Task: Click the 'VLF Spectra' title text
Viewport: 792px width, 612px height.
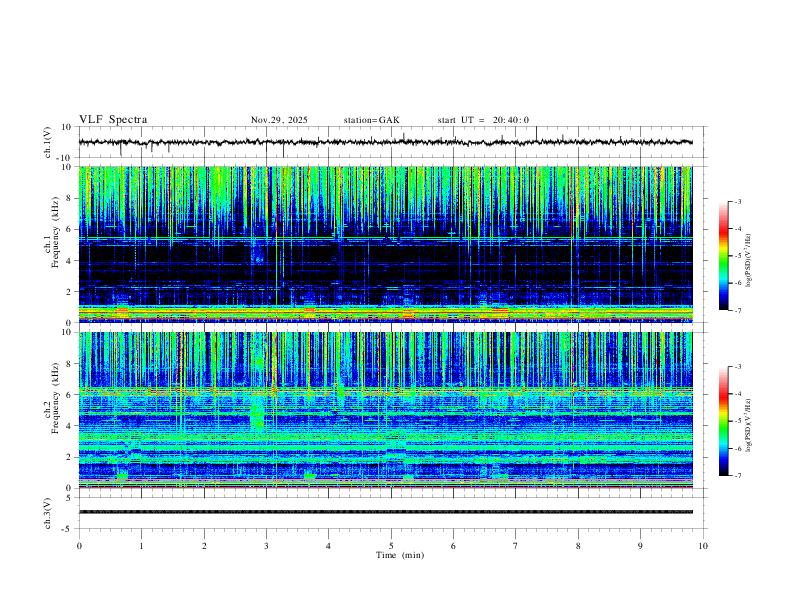Action: coord(113,120)
